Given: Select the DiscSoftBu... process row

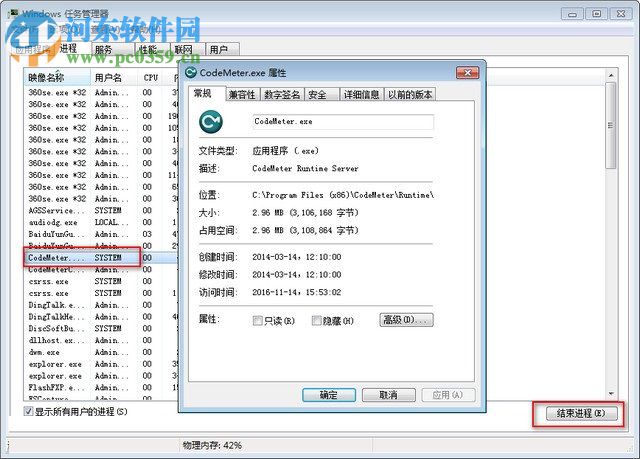Looking at the screenshot, I should tap(101, 328).
